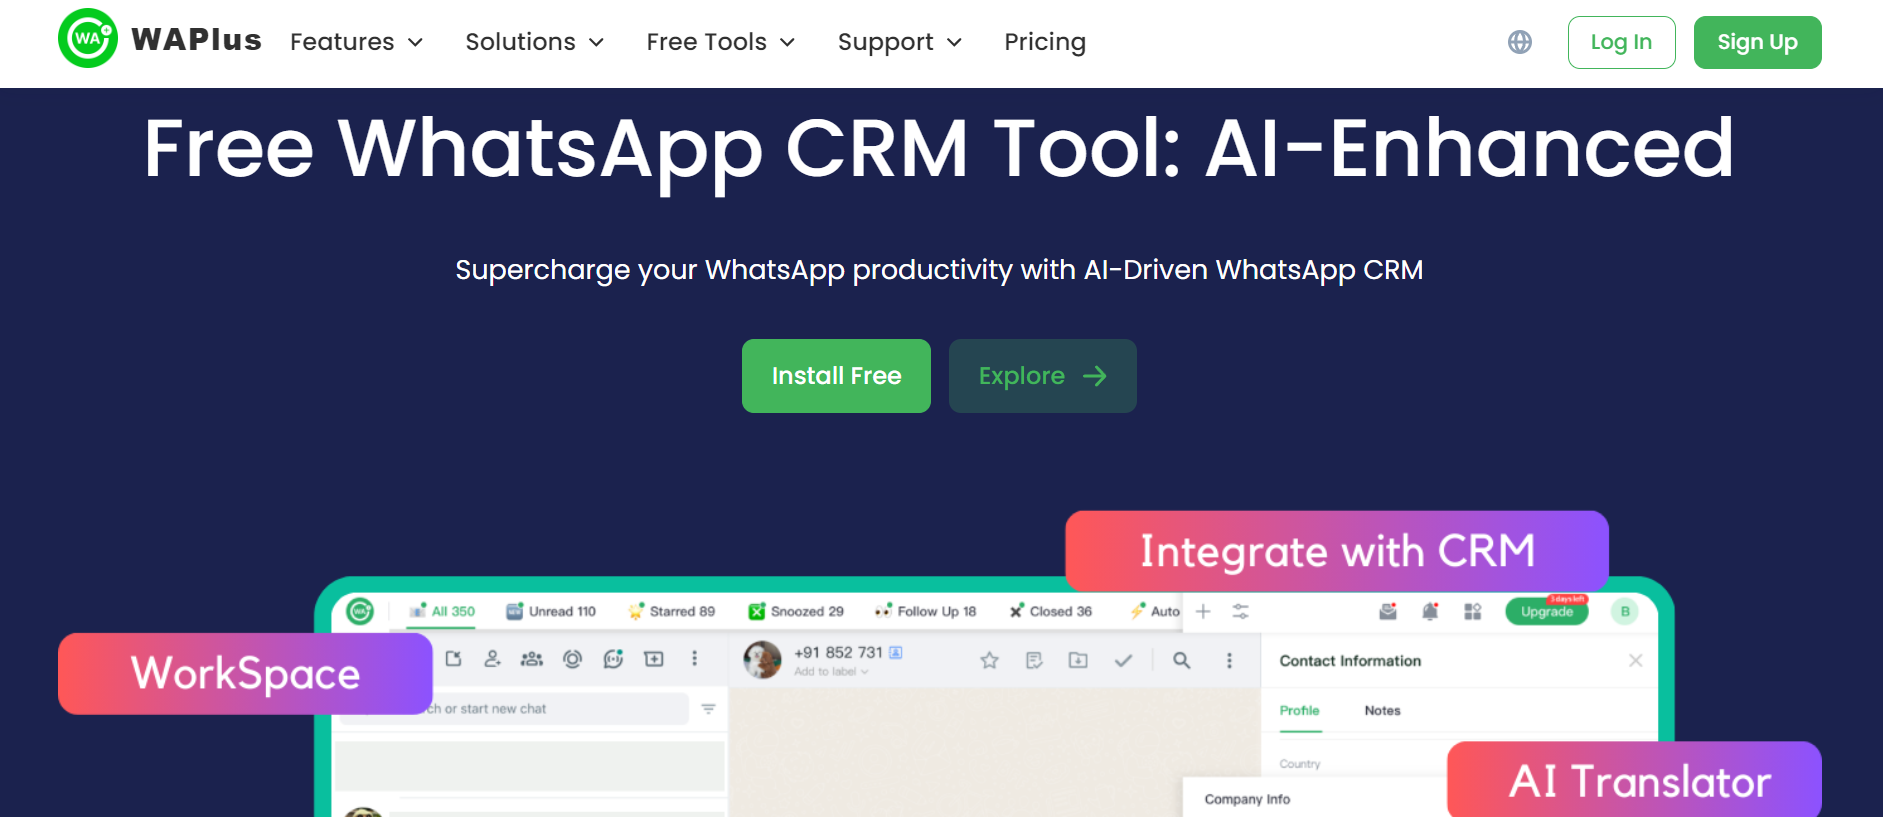Open the apps grid icon
Viewport: 1883px width, 817px height.
tap(1473, 611)
